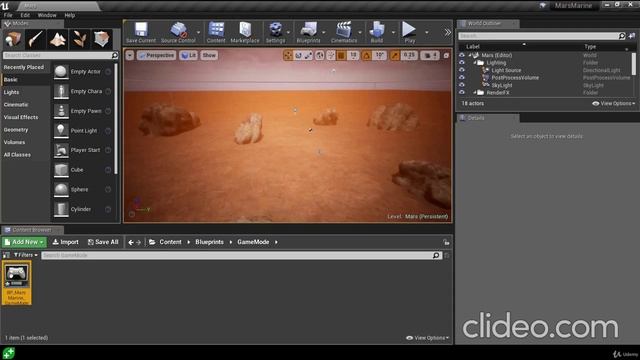
Task: Open World Outliner View Options dropdown
Action: coord(613,104)
